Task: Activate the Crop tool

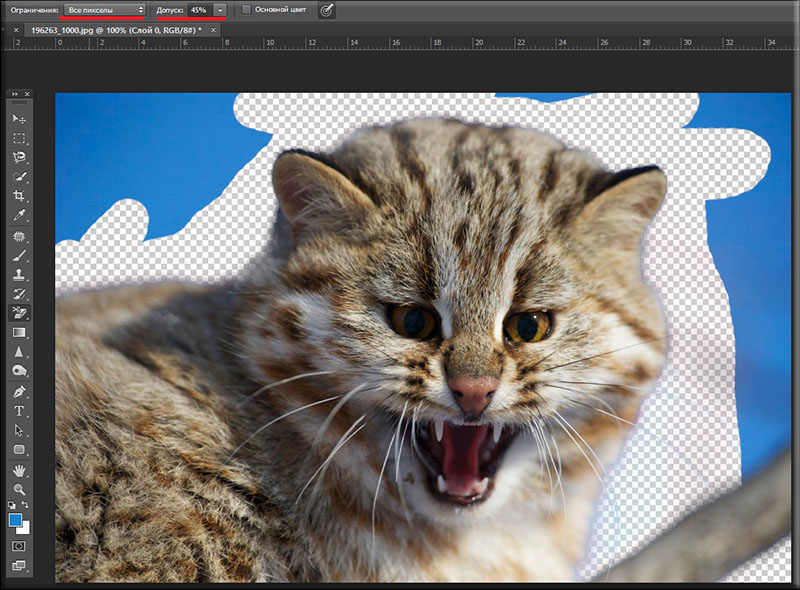Action: click(x=19, y=196)
